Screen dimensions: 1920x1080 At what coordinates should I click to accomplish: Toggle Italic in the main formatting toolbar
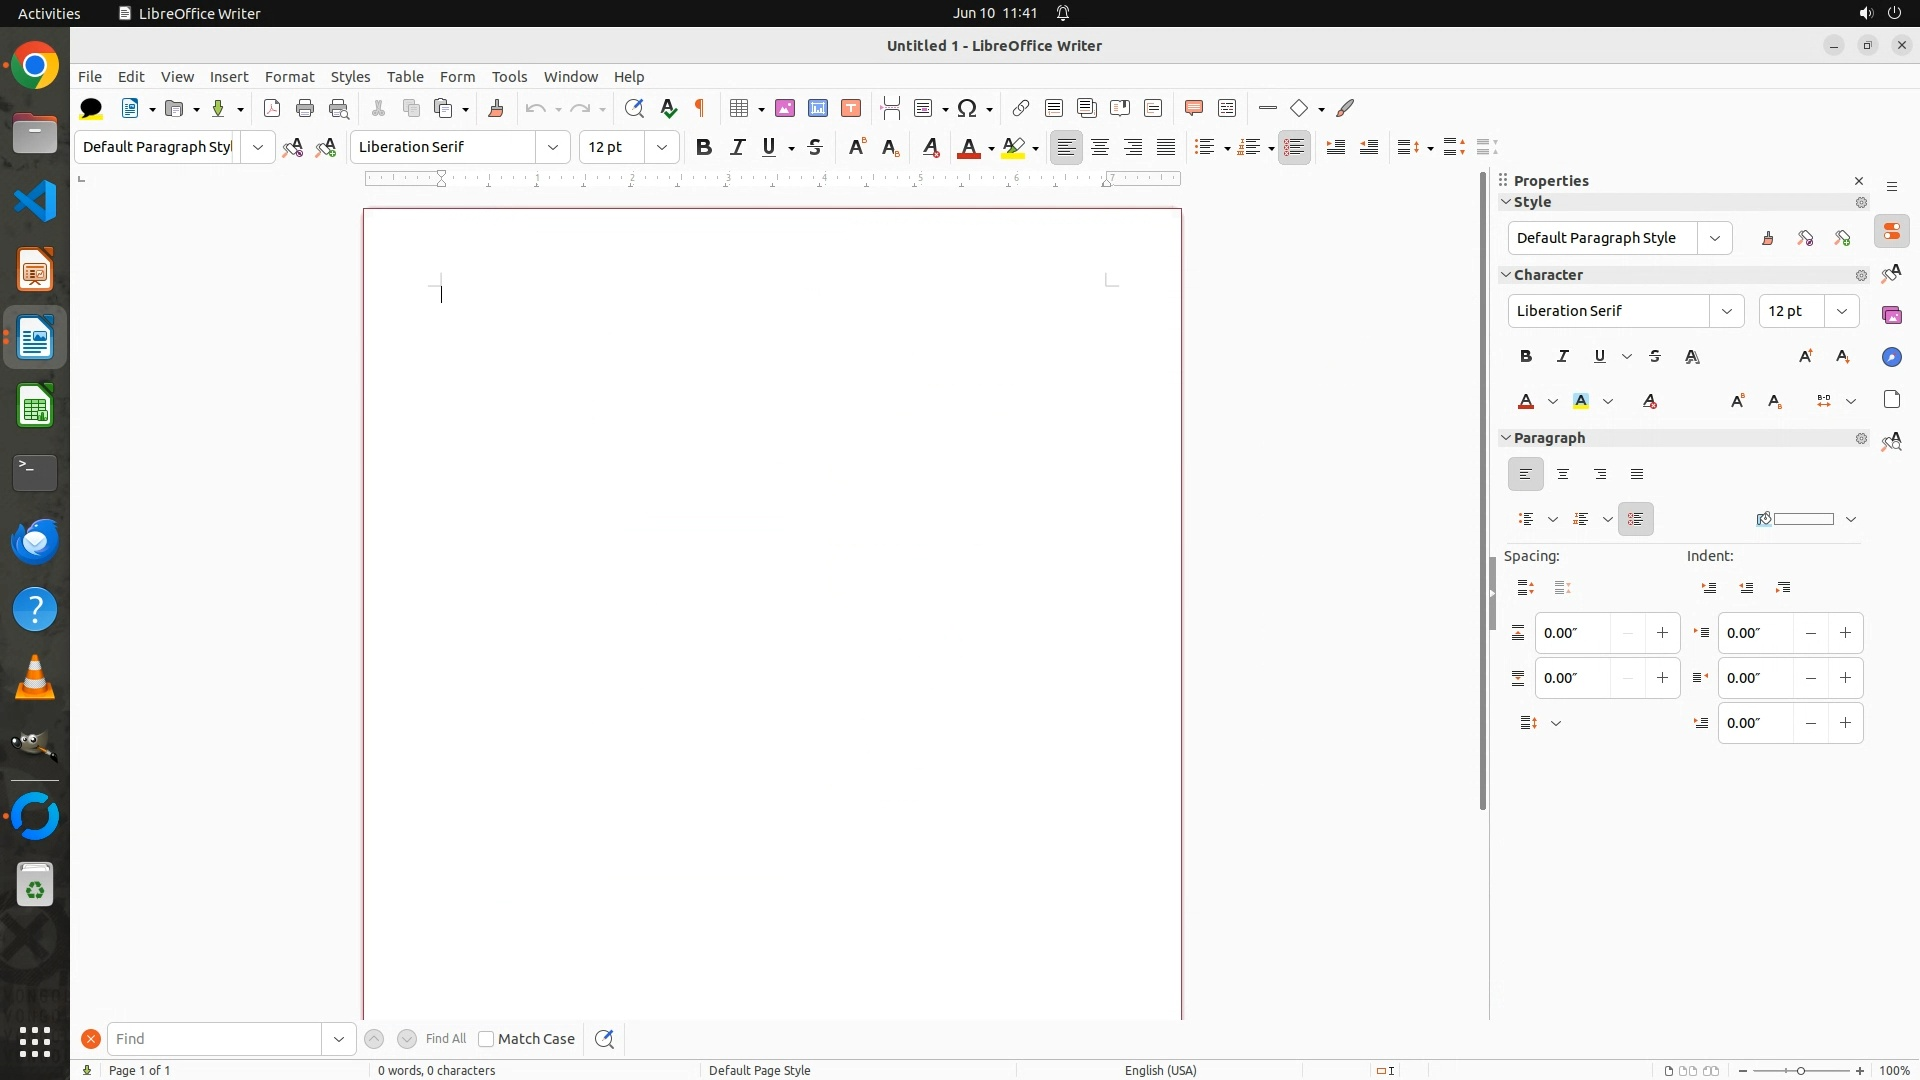(x=737, y=147)
